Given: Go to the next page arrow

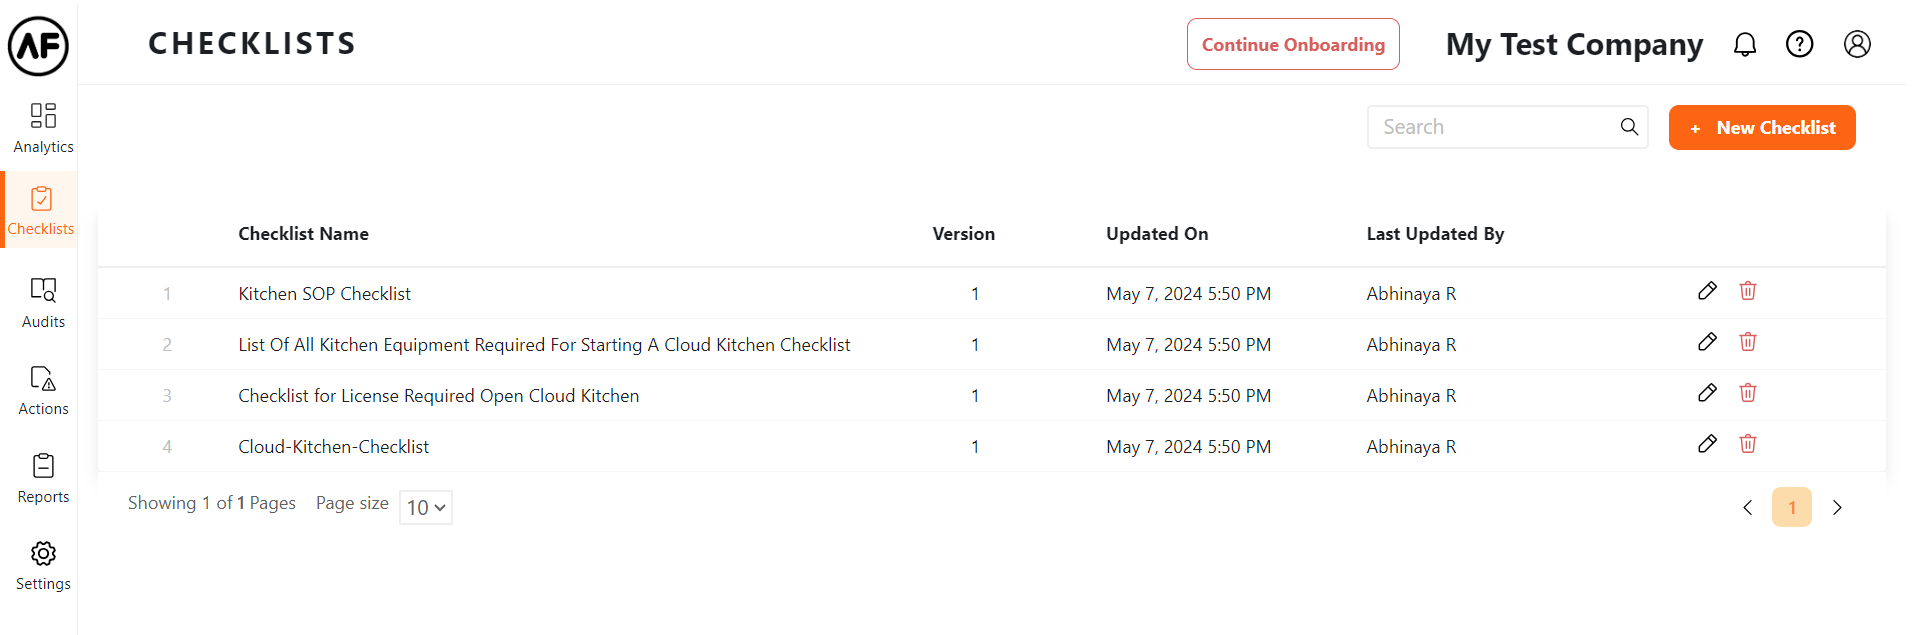Looking at the screenshot, I should 1837,508.
